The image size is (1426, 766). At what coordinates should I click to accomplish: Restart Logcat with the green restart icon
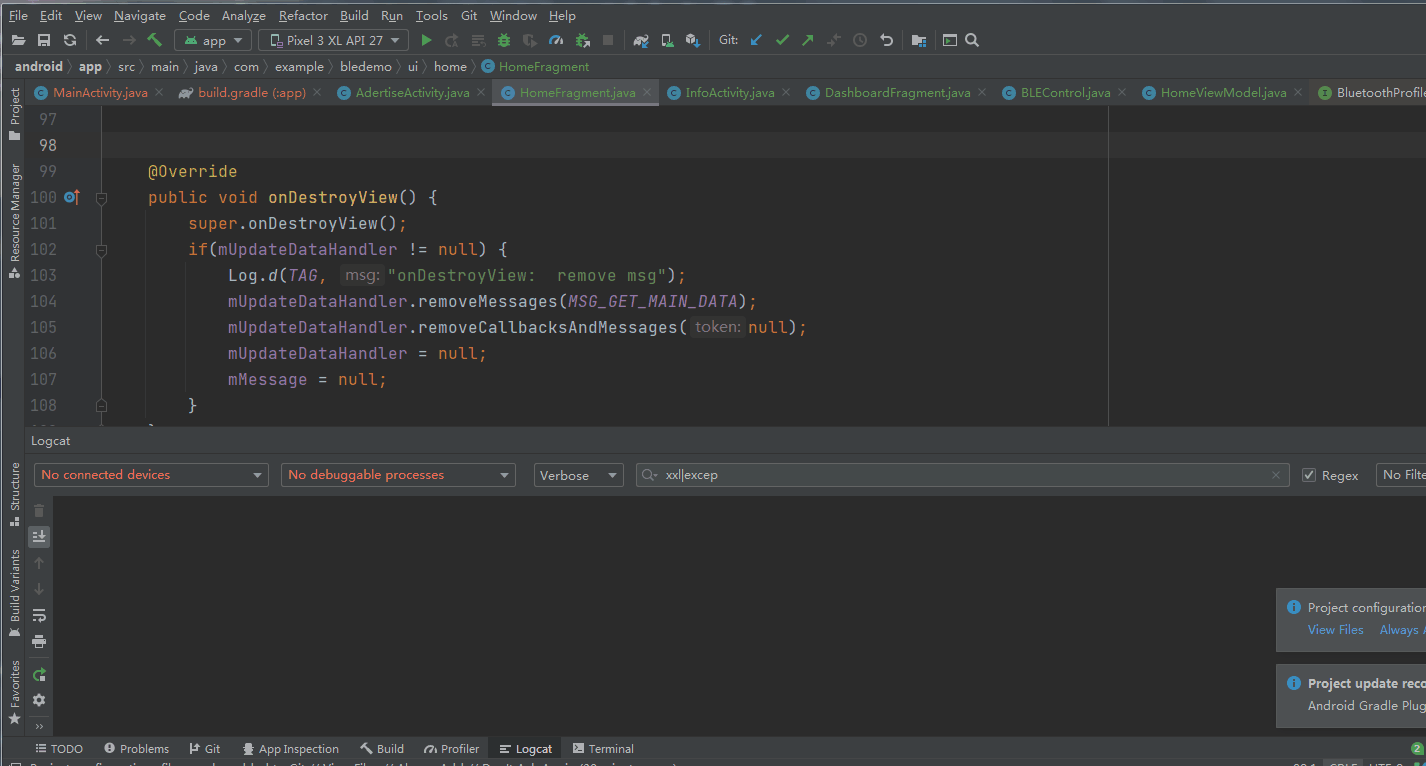pyautogui.click(x=39, y=675)
